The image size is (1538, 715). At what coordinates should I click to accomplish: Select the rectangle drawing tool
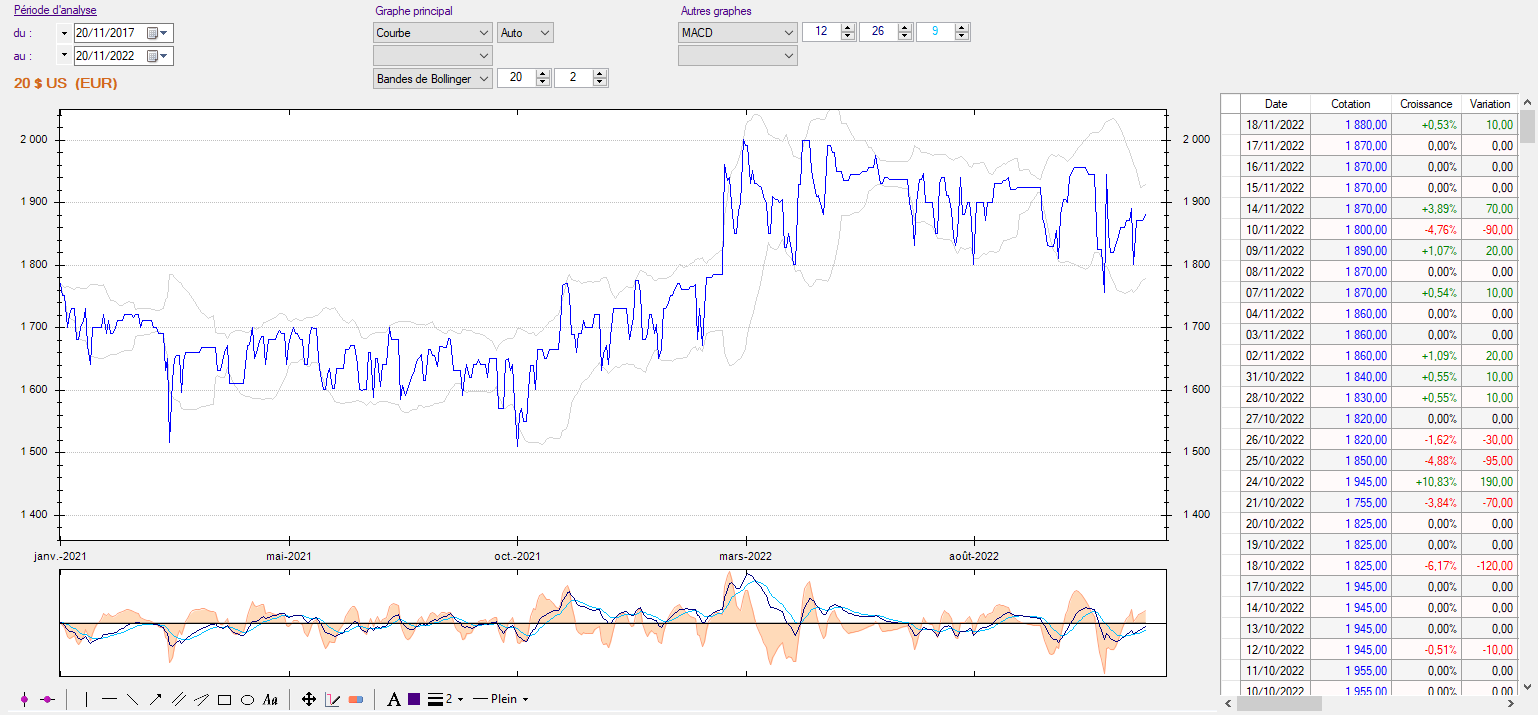tap(225, 699)
